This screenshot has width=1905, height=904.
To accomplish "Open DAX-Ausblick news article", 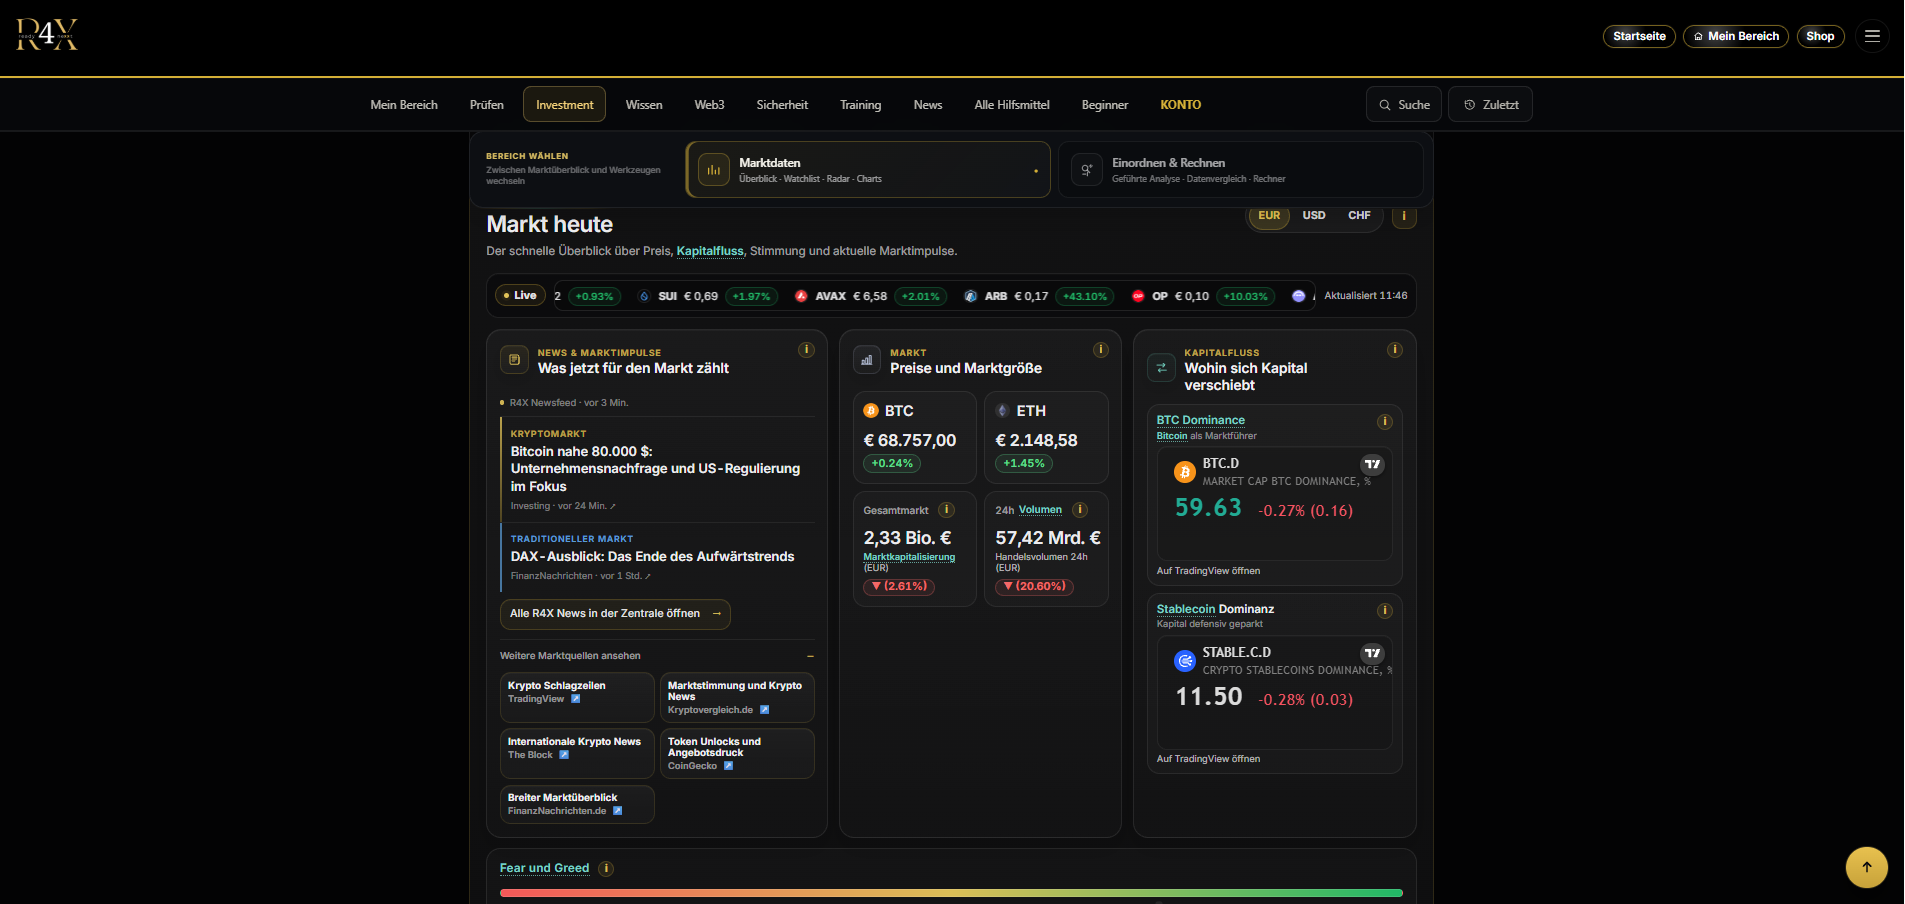I will click(x=657, y=557).
